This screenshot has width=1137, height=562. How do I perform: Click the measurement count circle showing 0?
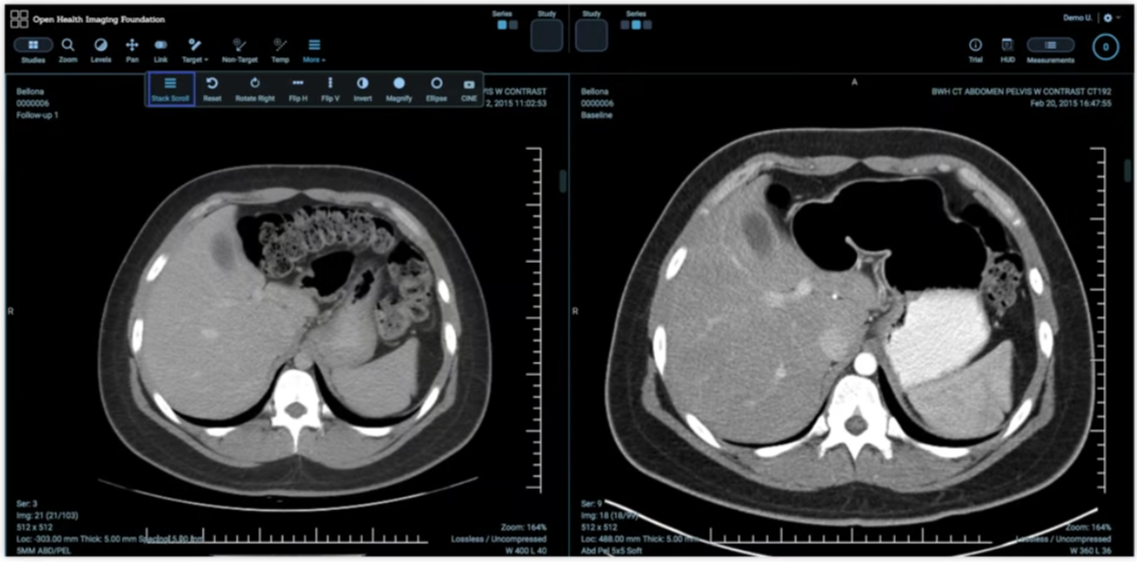coord(1106,48)
